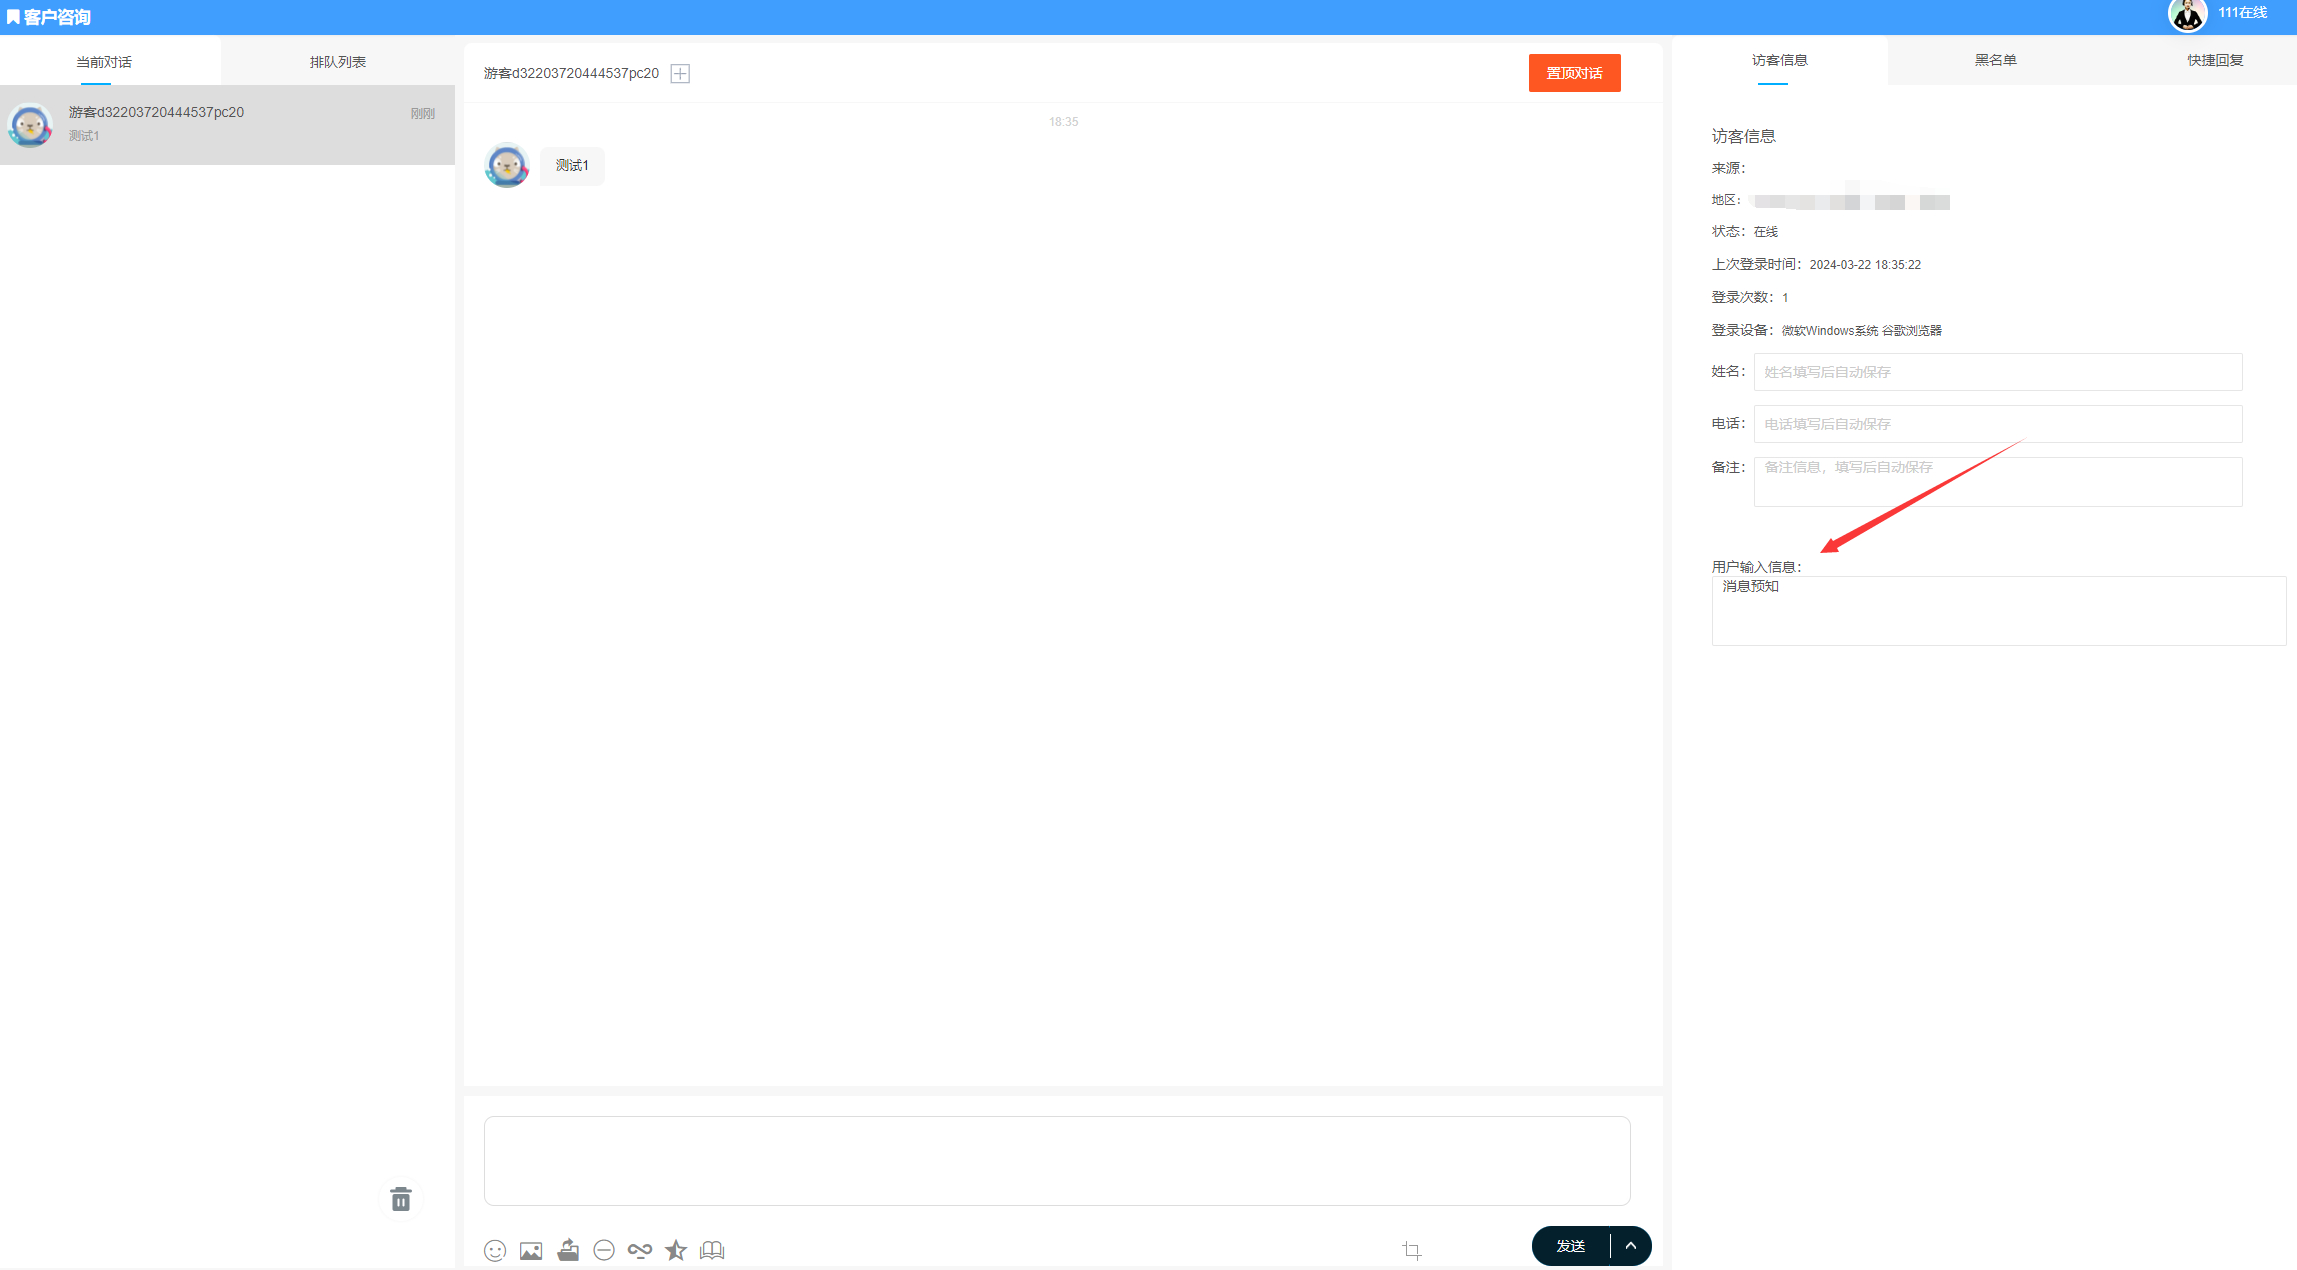Viewport: 2297px width, 1270px height.
Task: Click the emoji/emoticon icon in toolbar
Action: coord(494,1250)
